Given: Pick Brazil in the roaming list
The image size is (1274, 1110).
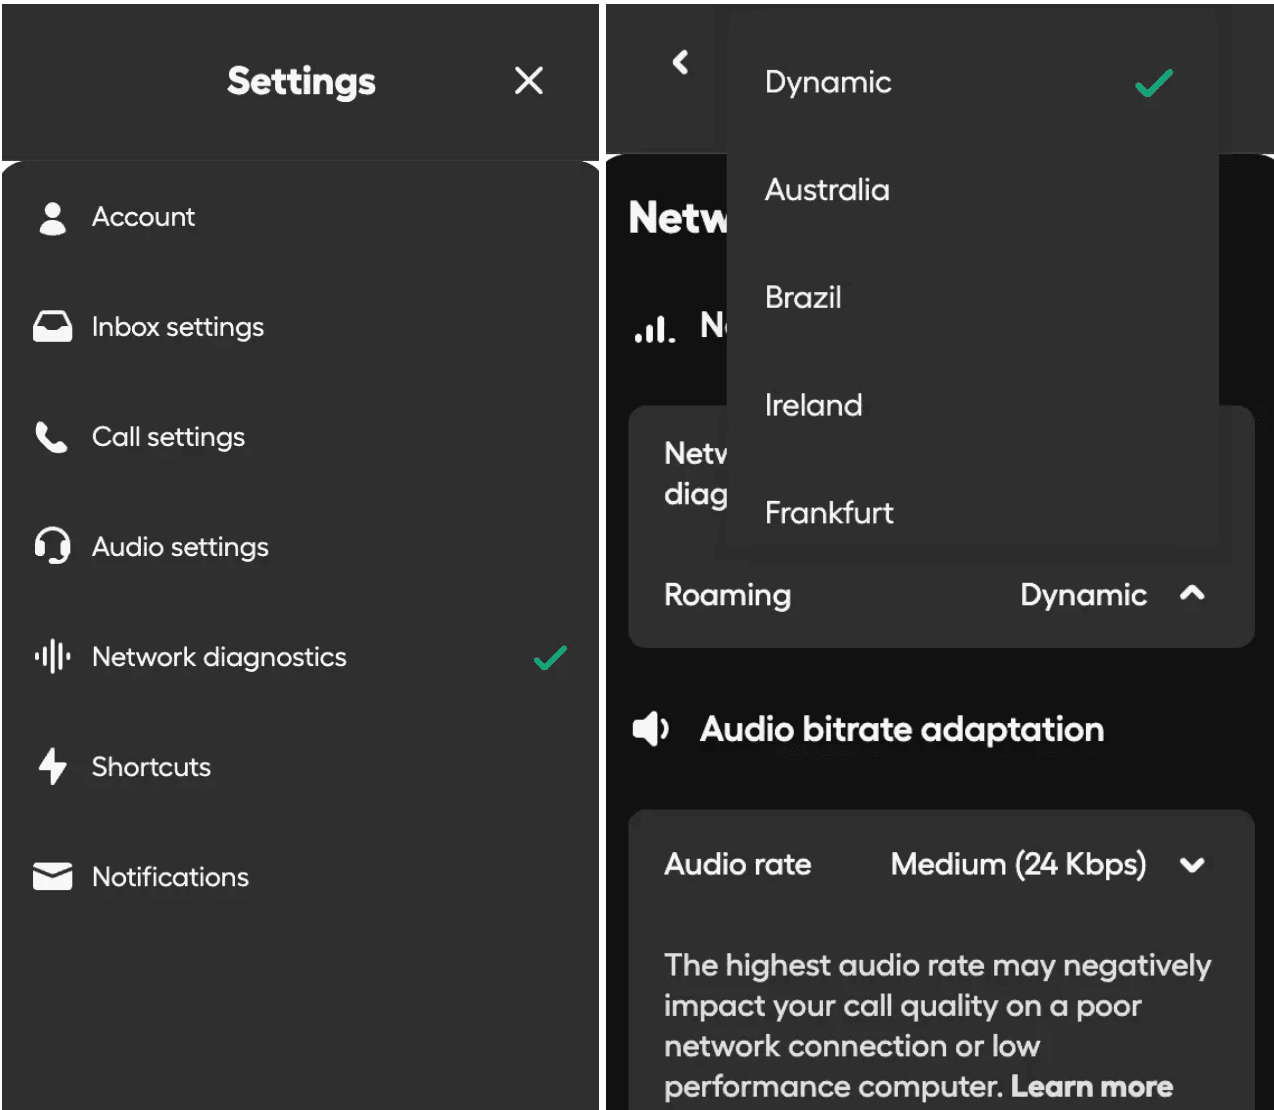Looking at the screenshot, I should point(803,298).
